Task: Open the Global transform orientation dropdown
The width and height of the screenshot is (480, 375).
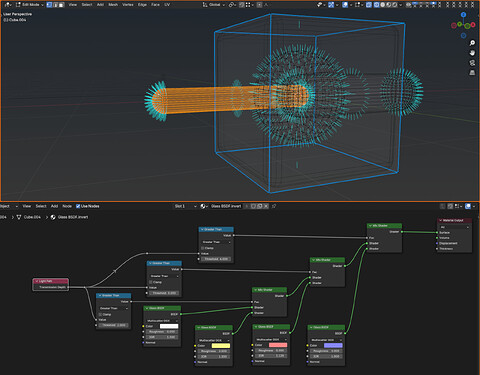Action: click(x=214, y=5)
